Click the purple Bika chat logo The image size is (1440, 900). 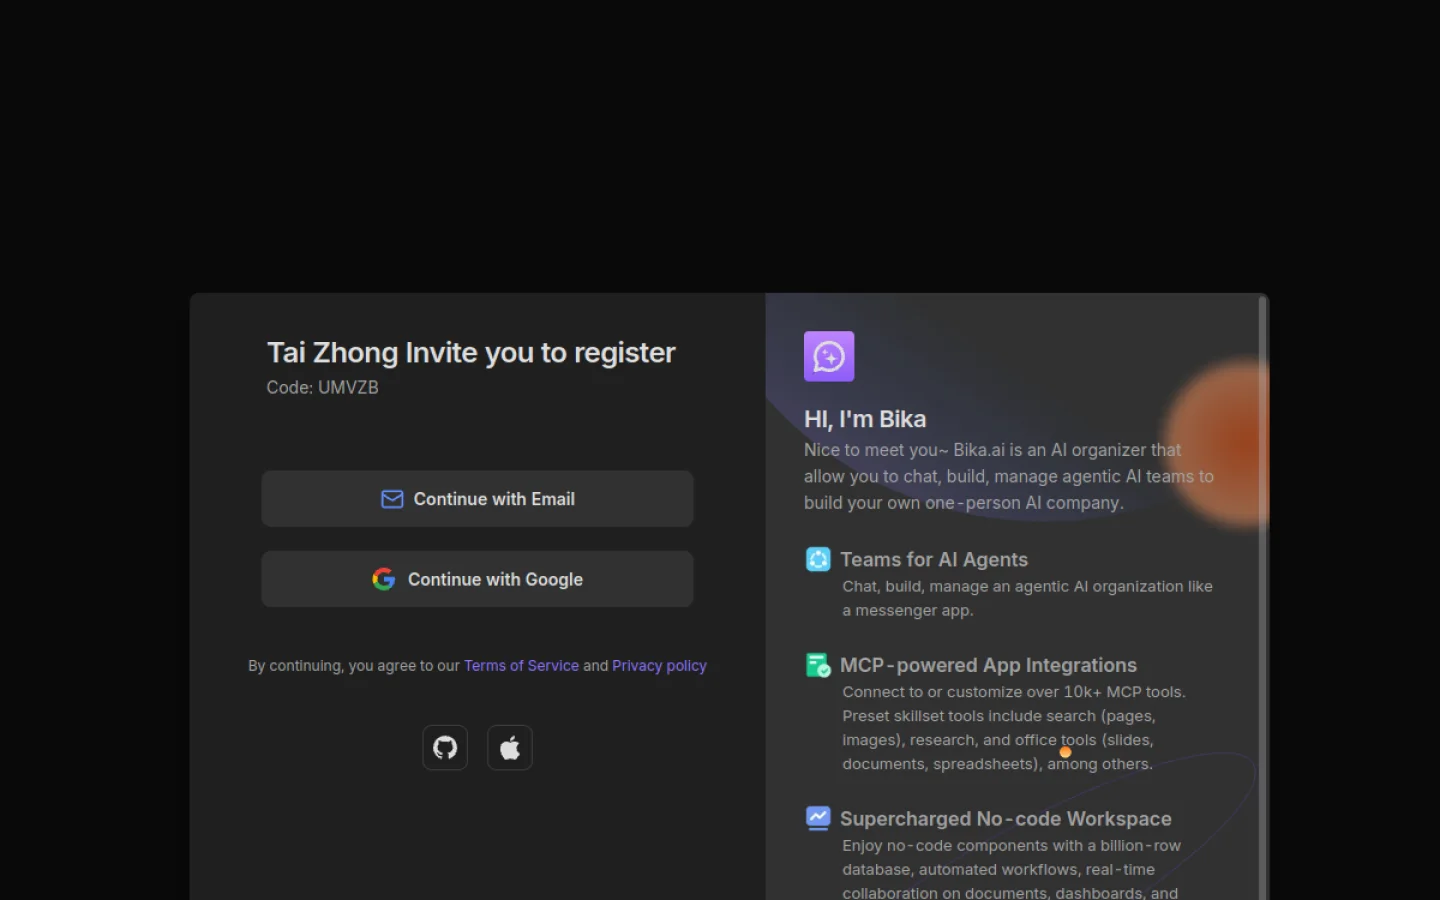[829, 356]
